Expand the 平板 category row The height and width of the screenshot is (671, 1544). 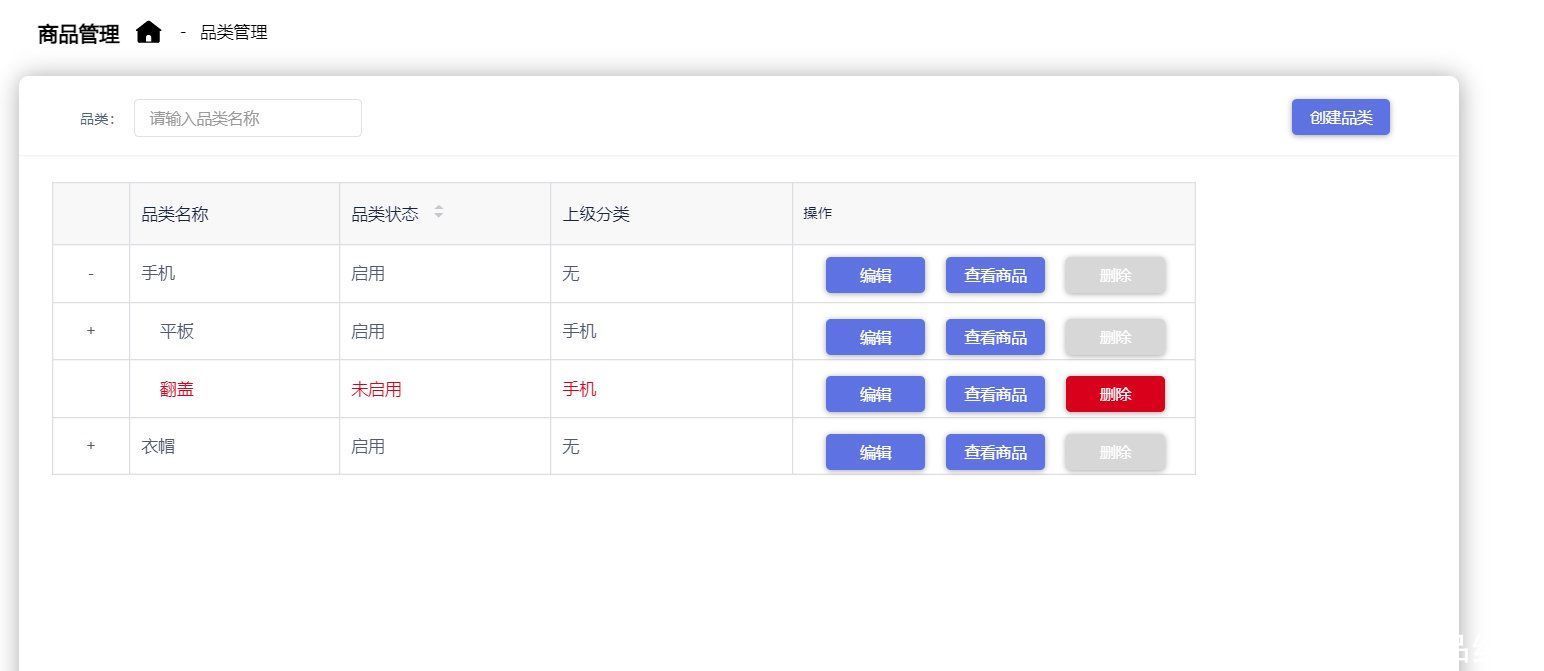90,331
